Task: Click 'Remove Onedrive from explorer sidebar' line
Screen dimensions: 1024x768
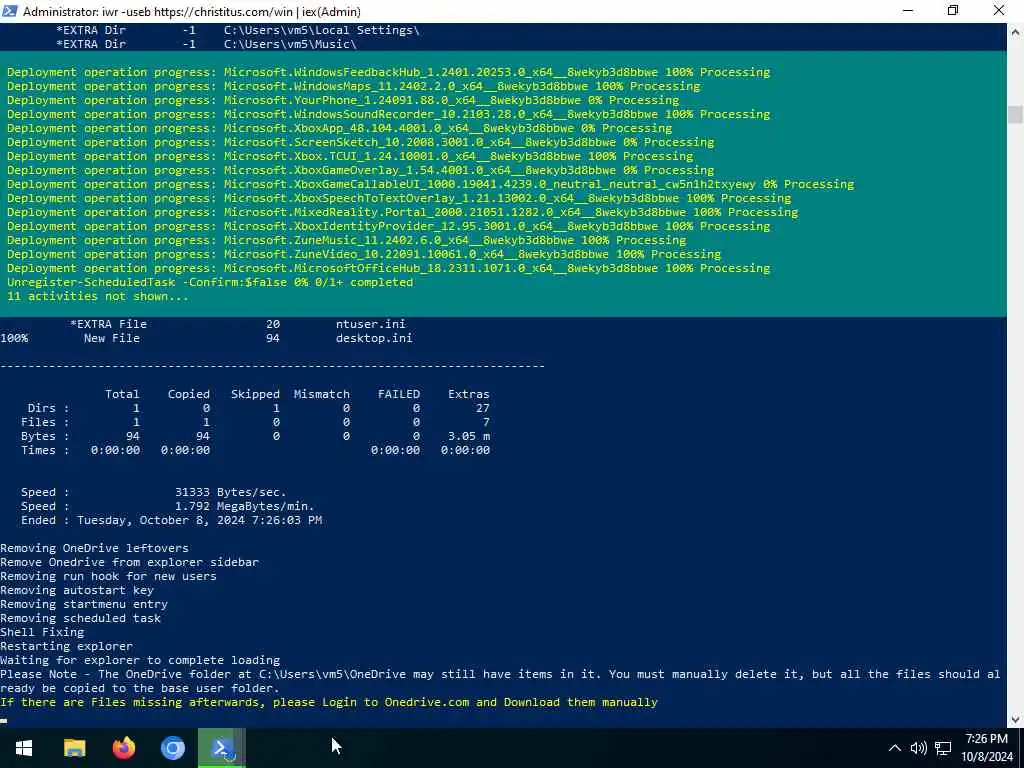Action: [129, 562]
